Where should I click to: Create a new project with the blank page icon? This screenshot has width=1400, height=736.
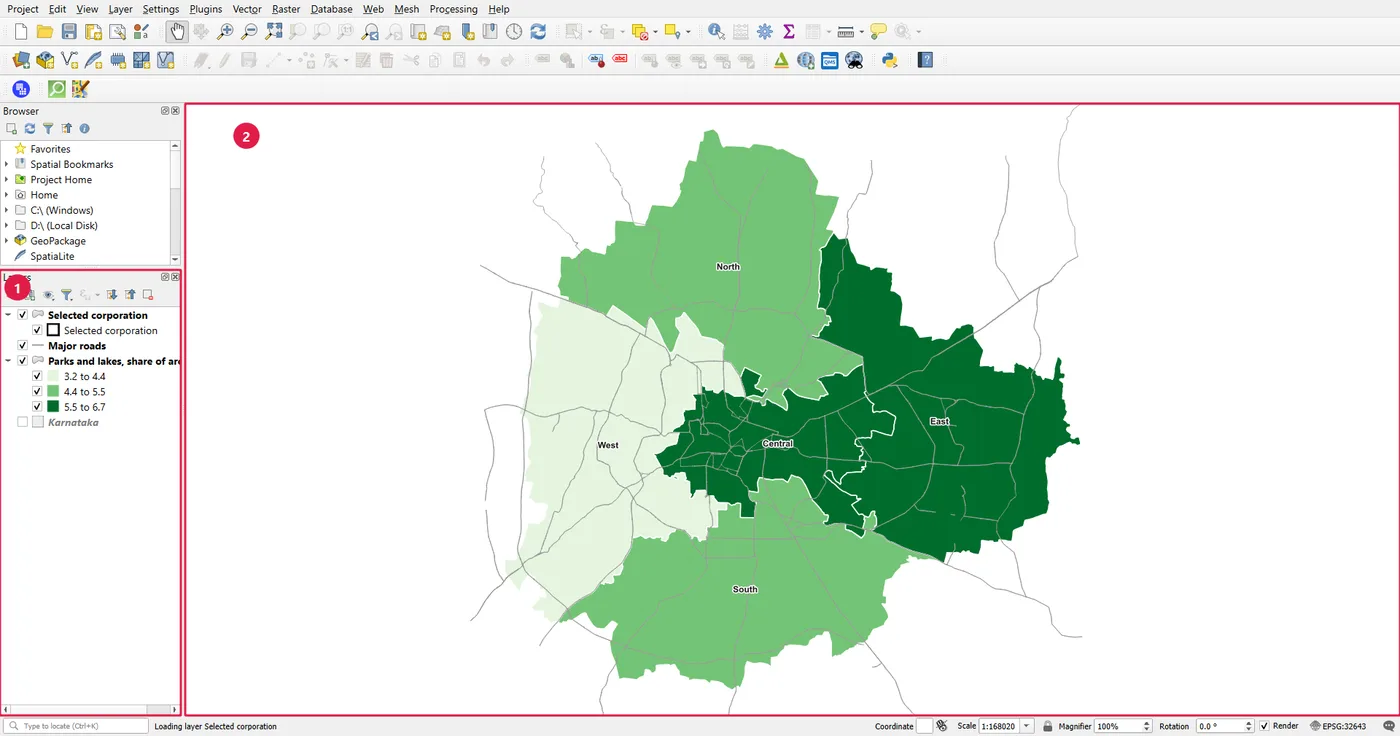[x=20, y=32]
